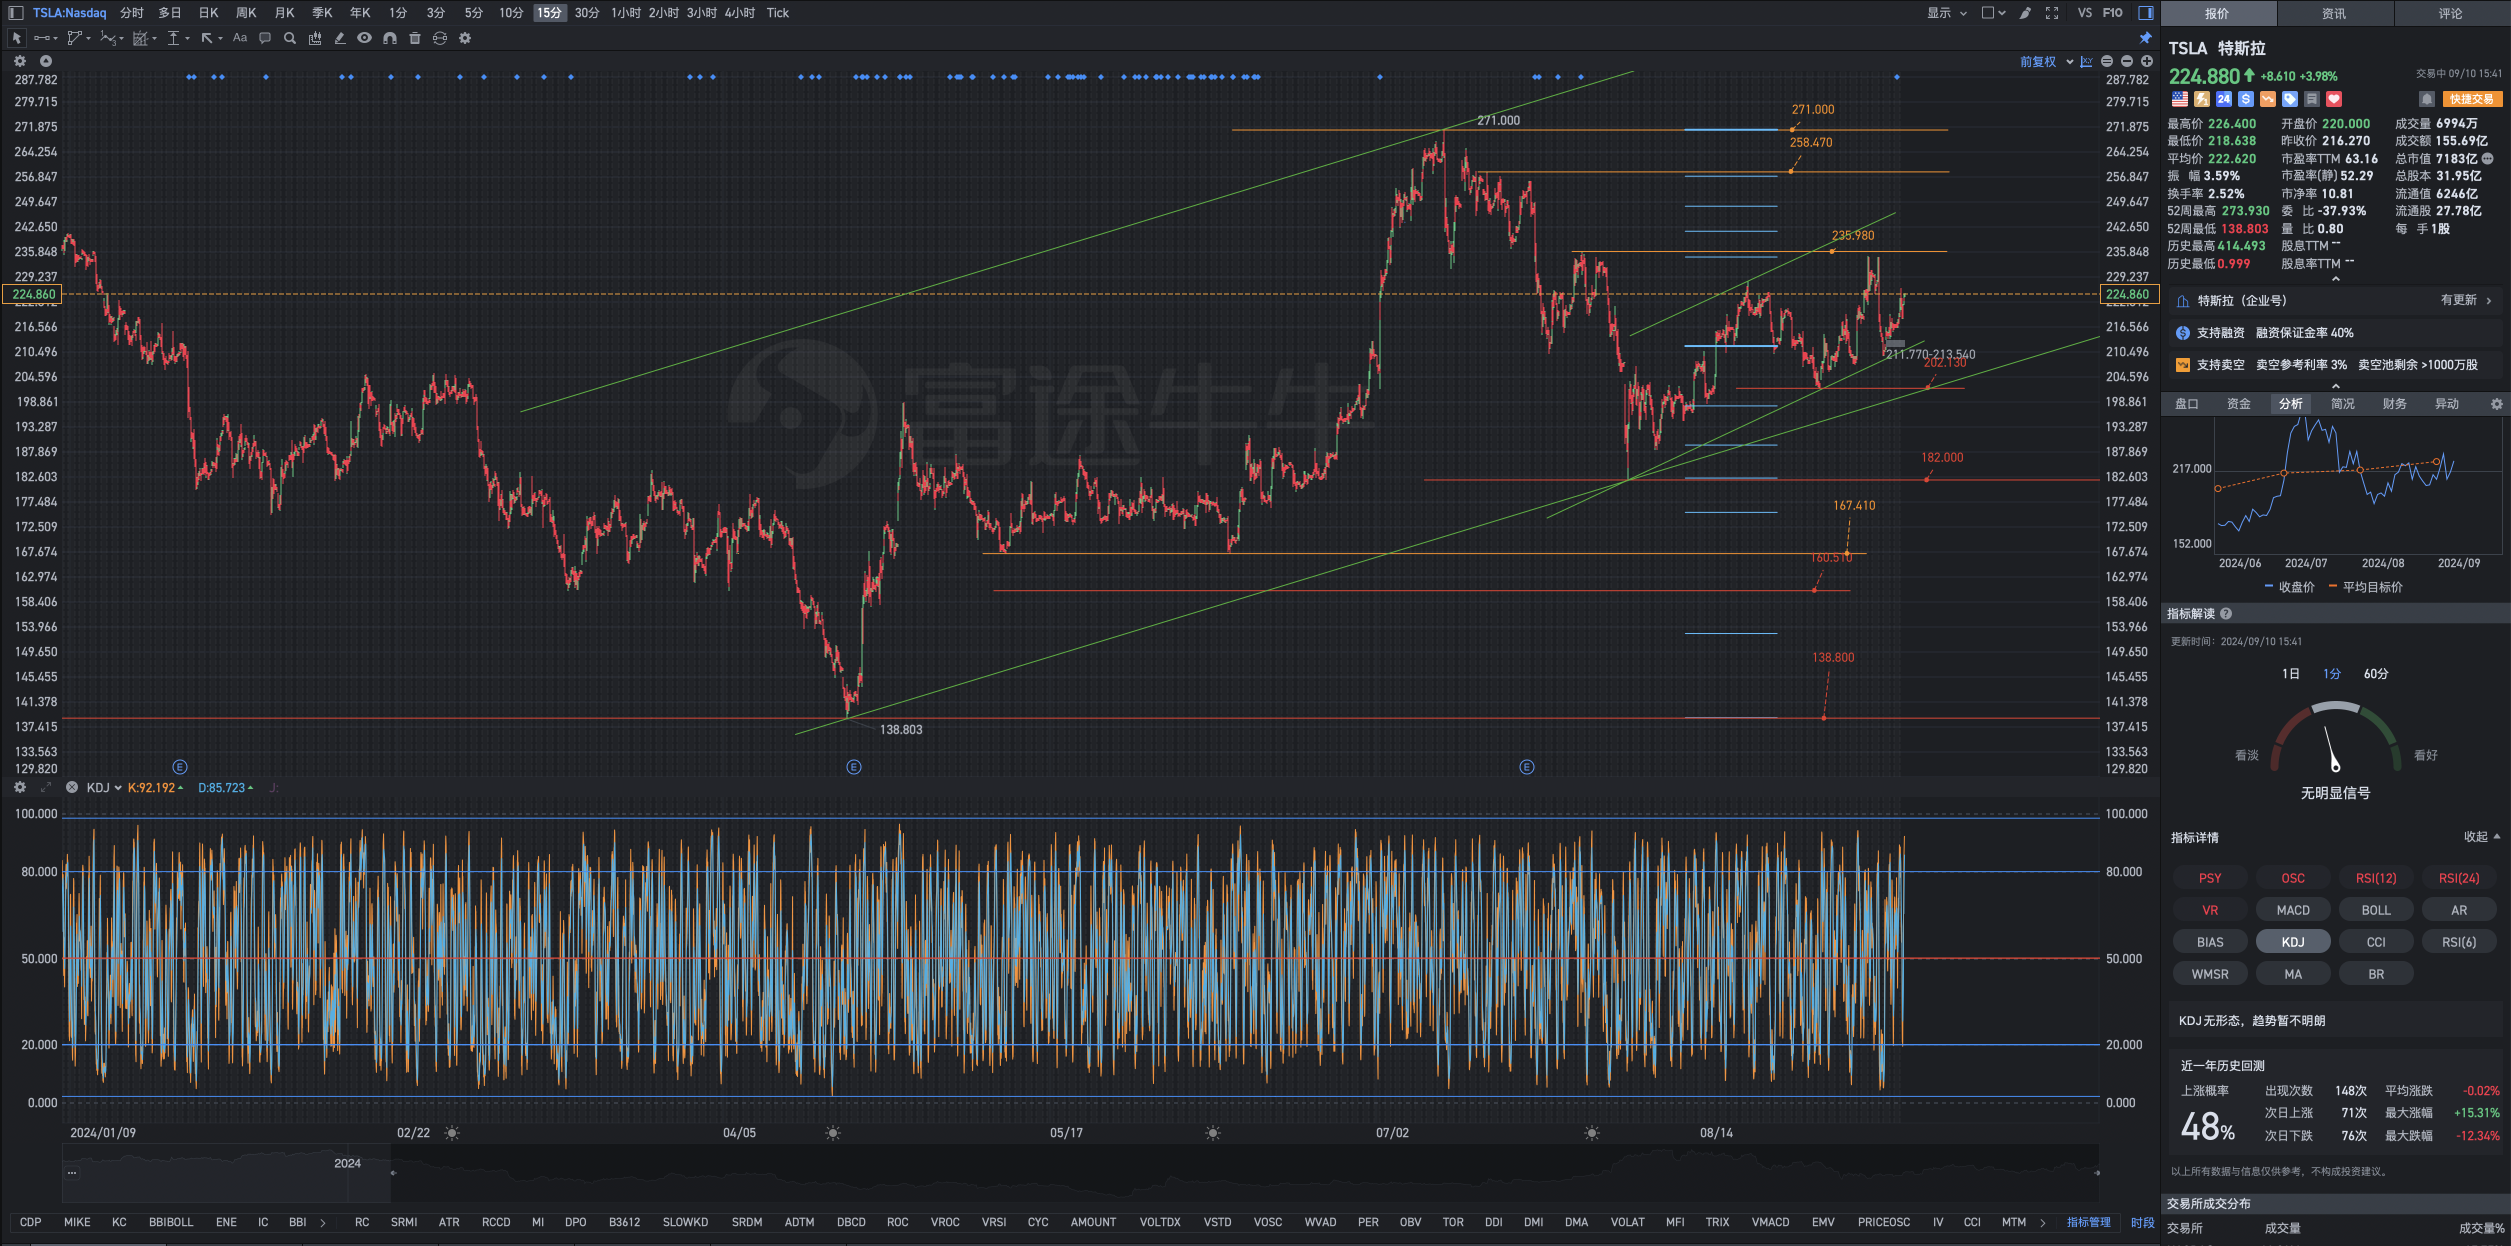Open the KDJ indicator selector dropdown
Image resolution: width=2511 pixels, height=1246 pixels.
[x=104, y=787]
